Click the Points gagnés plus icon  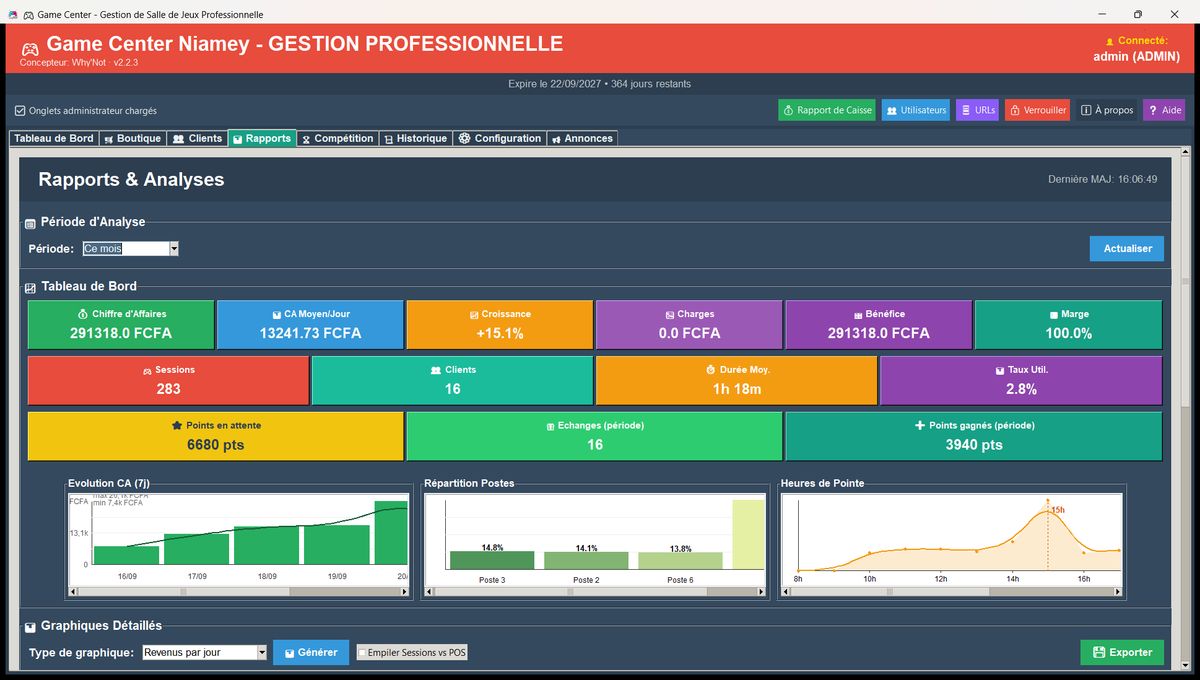pos(920,425)
